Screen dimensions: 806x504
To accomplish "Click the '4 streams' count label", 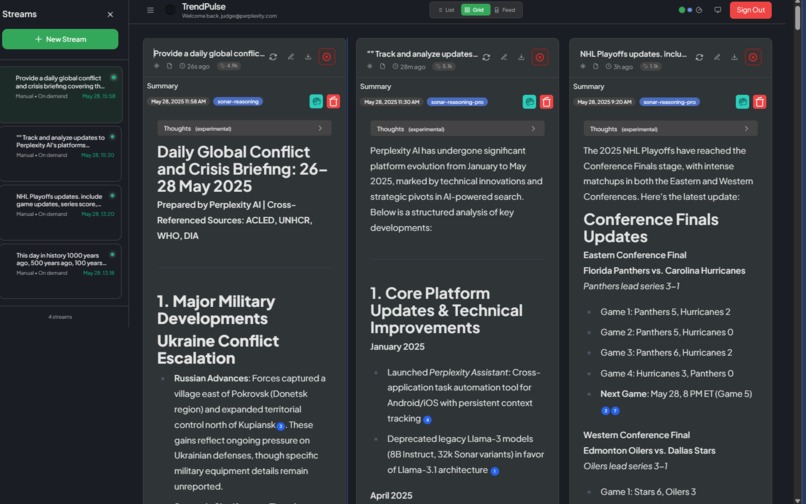I will 60,317.
